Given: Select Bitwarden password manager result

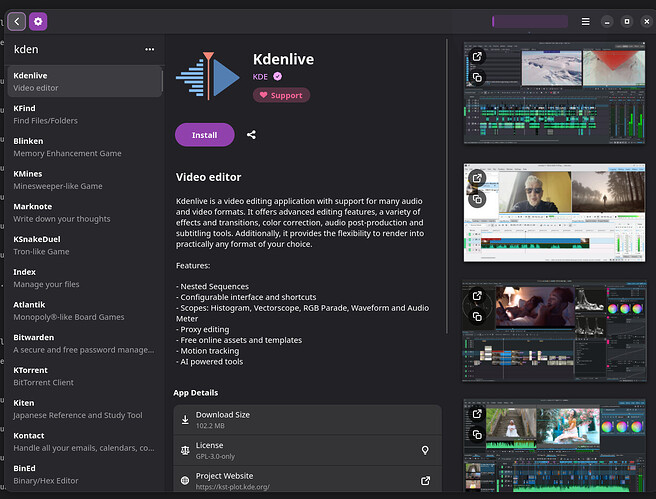Looking at the screenshot, I should (85, 343).
